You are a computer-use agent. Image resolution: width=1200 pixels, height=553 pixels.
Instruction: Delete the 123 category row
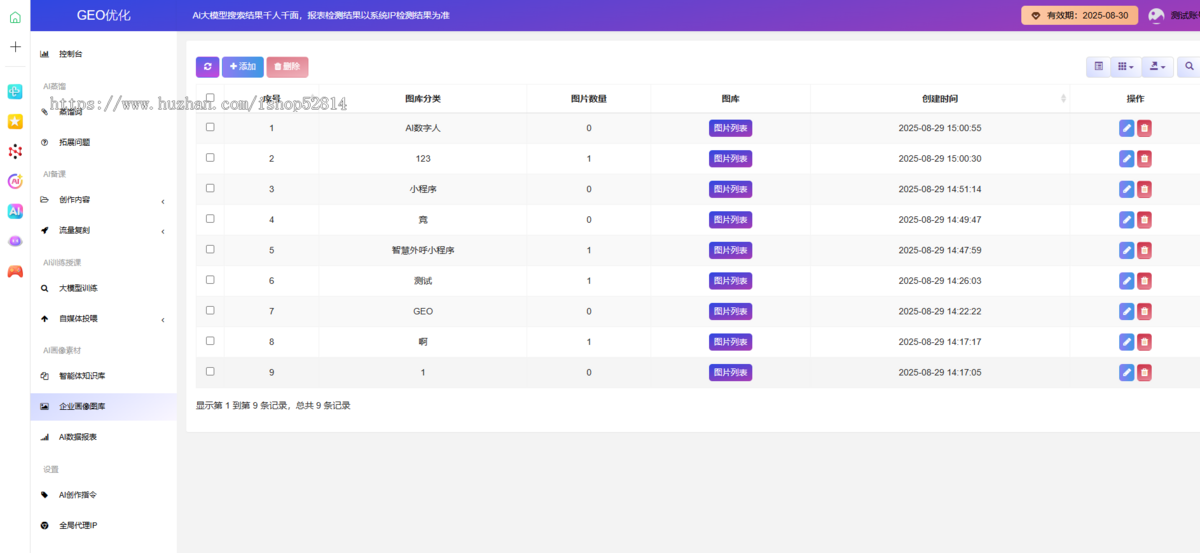[x=1144, y=159]
